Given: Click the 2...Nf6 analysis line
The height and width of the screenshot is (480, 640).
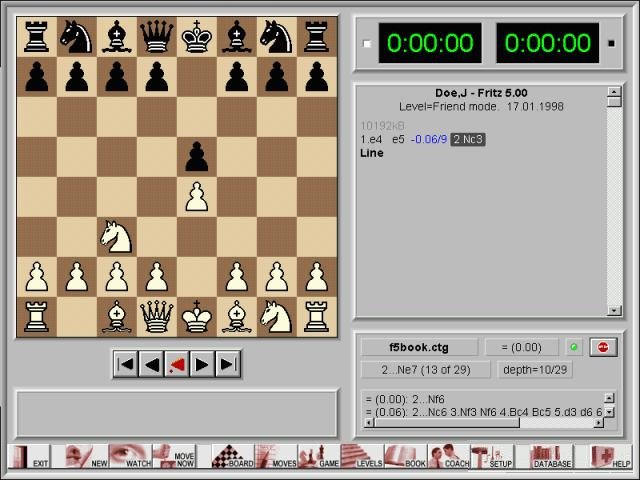Looking at the screenshot, I should (x=405, y=399).
